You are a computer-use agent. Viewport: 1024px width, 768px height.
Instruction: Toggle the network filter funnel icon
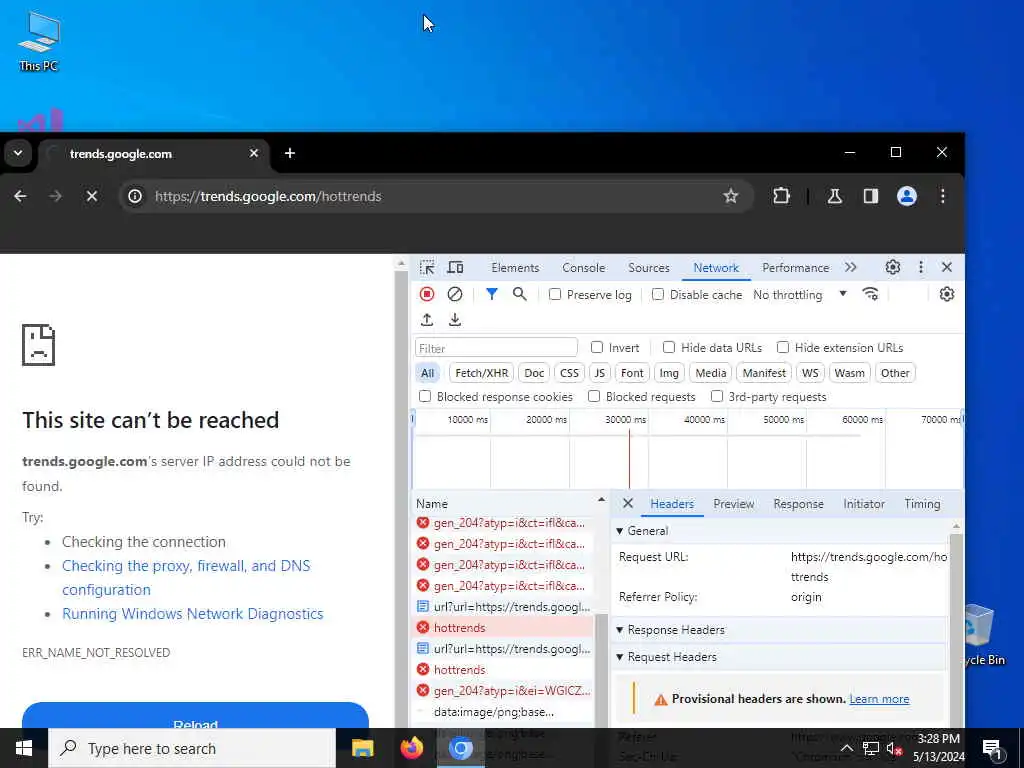pyautogui.click(x=492, y=295)
